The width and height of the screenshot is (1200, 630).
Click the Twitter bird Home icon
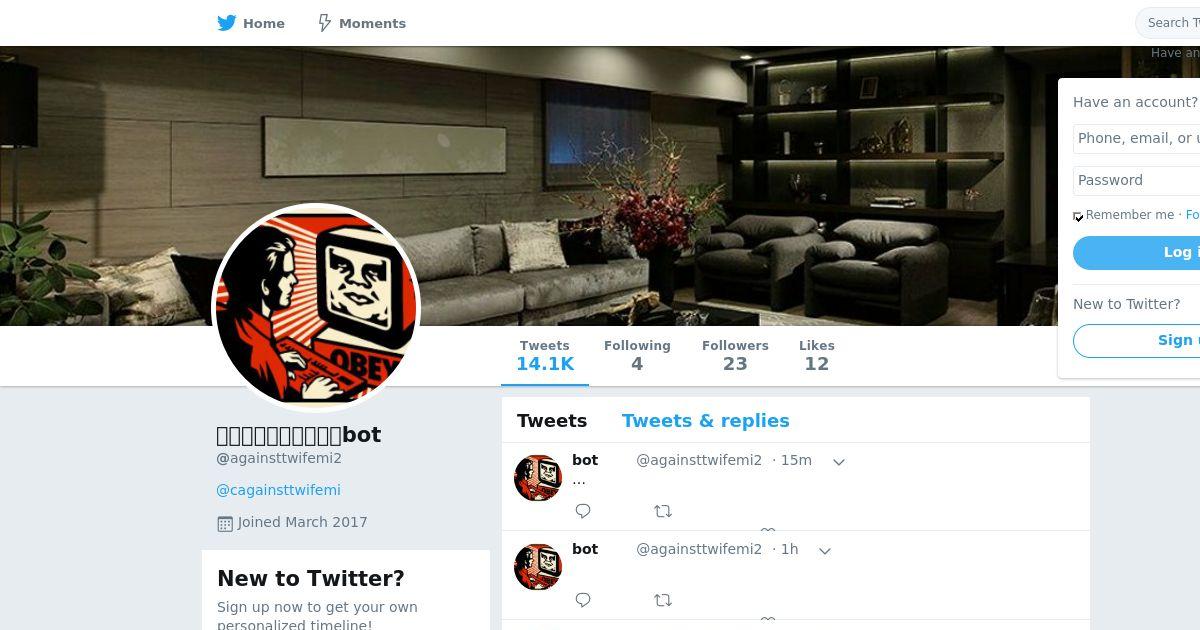coord(227,23)
